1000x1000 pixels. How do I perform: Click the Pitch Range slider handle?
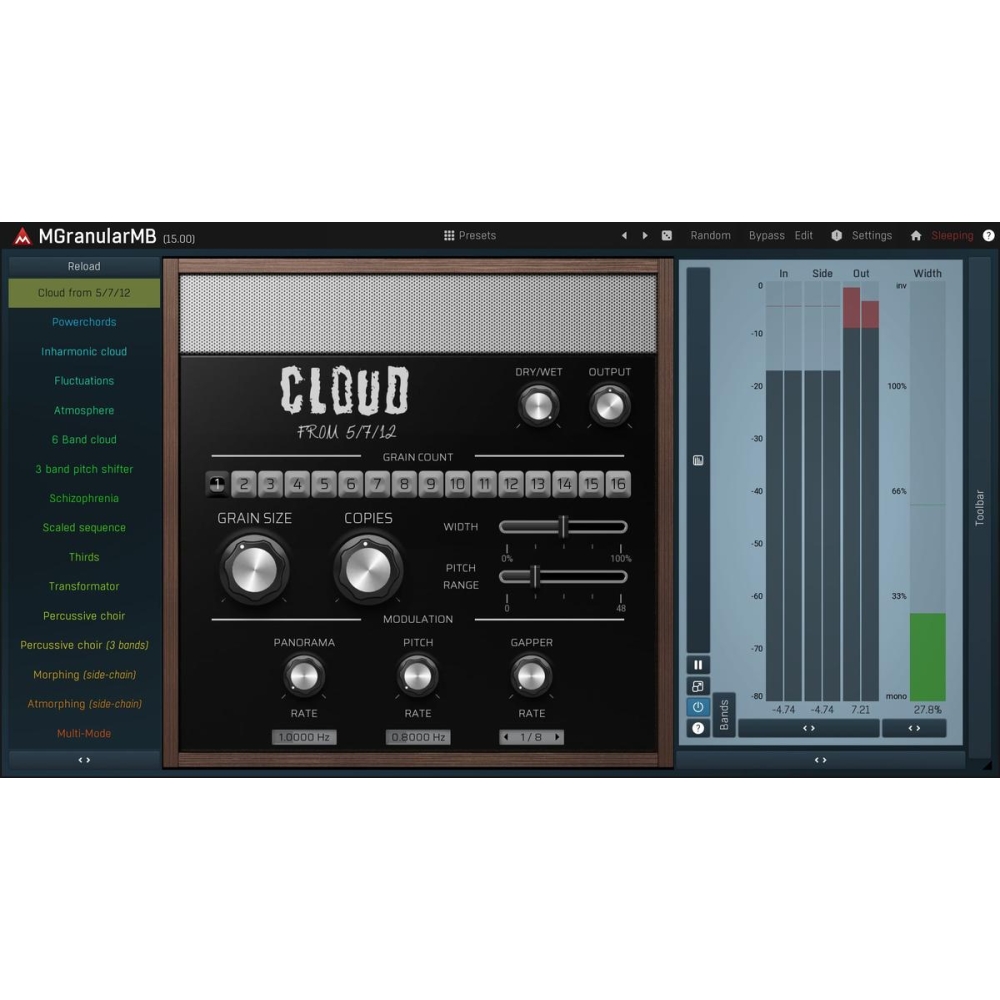(536, 577)
